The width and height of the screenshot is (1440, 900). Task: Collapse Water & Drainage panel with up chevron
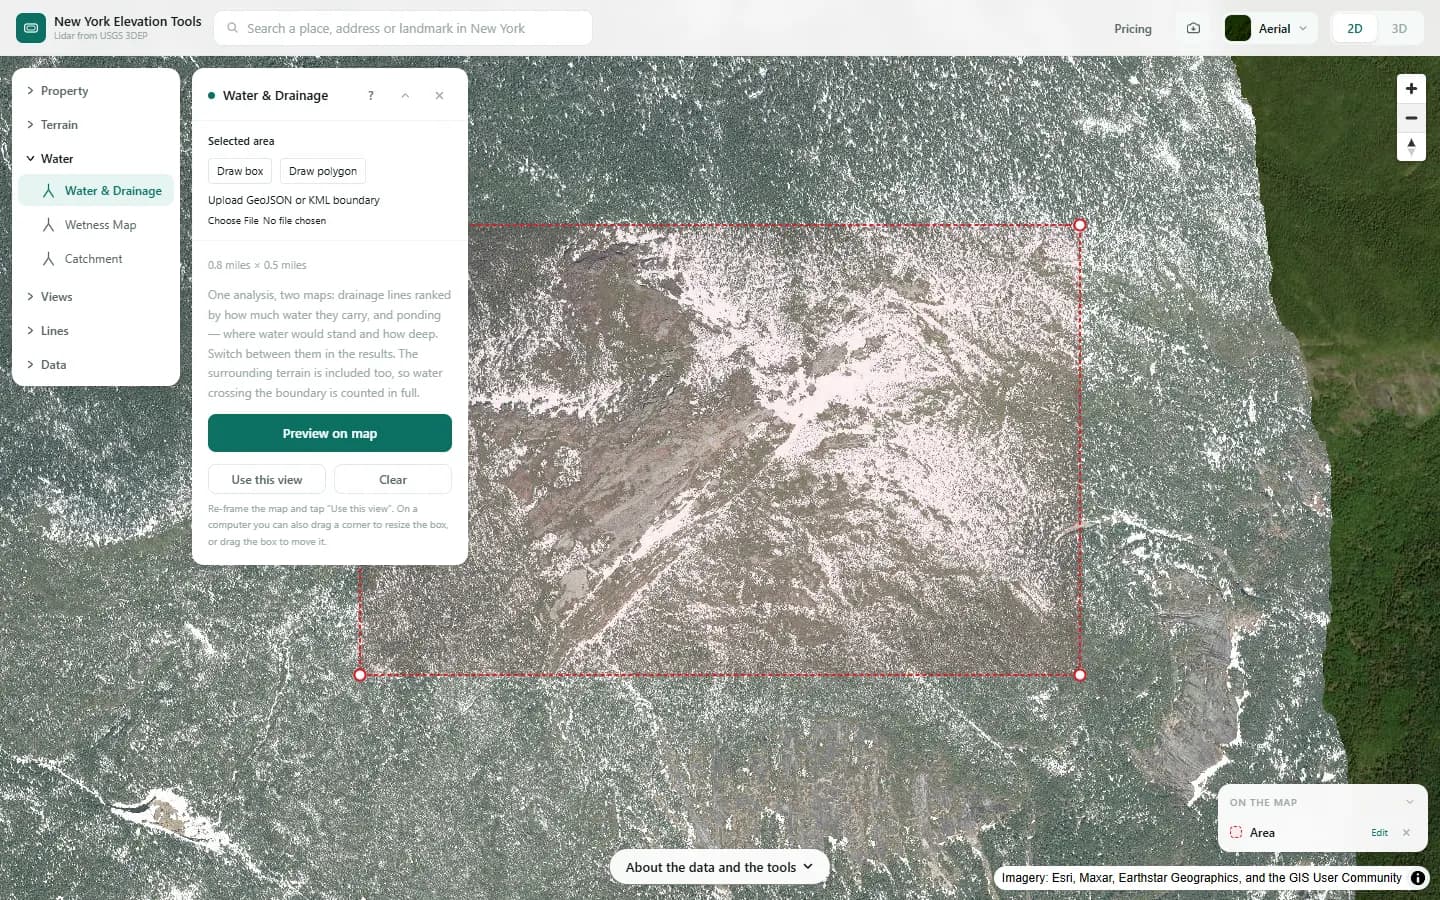(x=405, y=95)
